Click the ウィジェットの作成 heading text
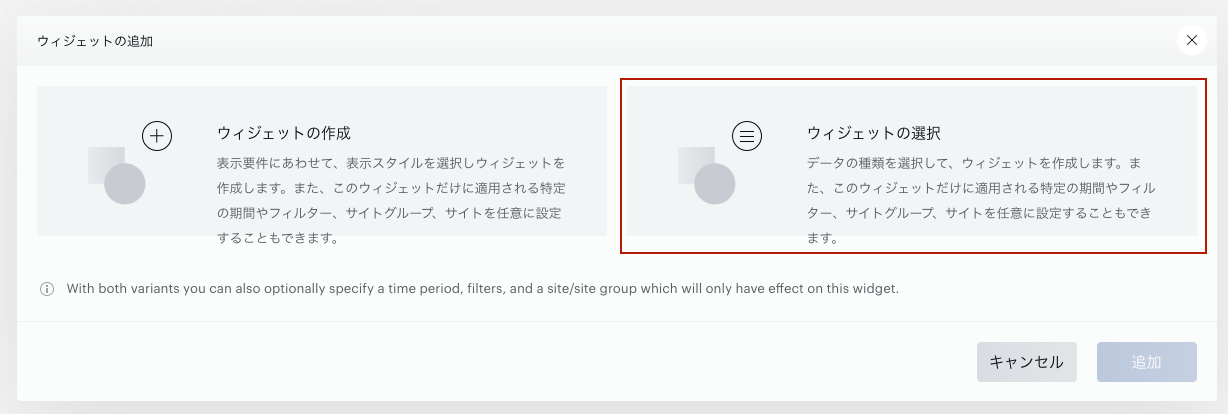1228x414 pixels. point(284,133)
